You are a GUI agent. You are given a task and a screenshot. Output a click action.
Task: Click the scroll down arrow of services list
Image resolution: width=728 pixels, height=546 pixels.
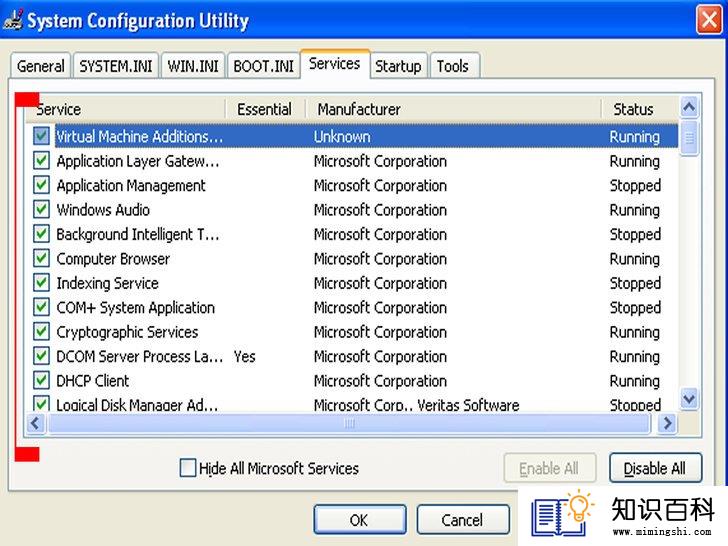coord(689,398)
